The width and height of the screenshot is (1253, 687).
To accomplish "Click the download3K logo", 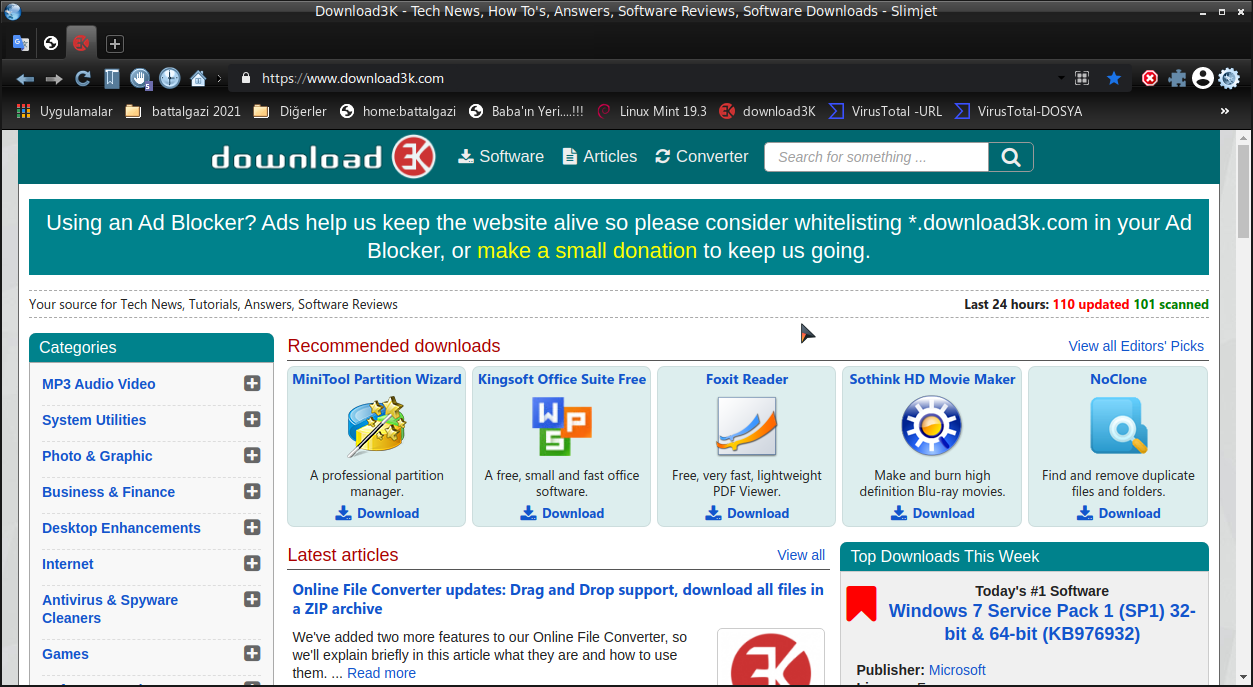I will [x=323, y=157].
